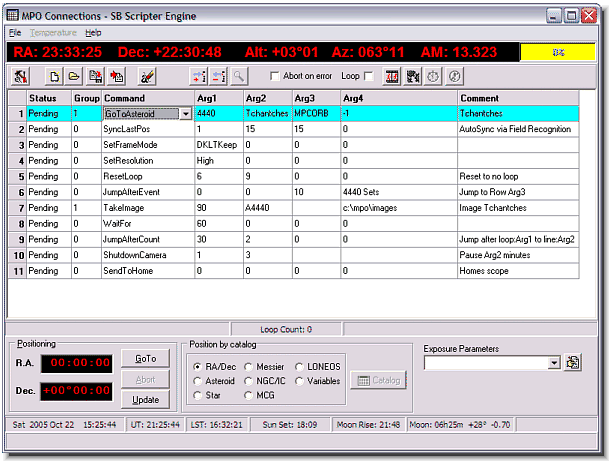Open the File menu
Viewport: 611px width, 462px height.
pyautogui.click(x=15, y=33)
